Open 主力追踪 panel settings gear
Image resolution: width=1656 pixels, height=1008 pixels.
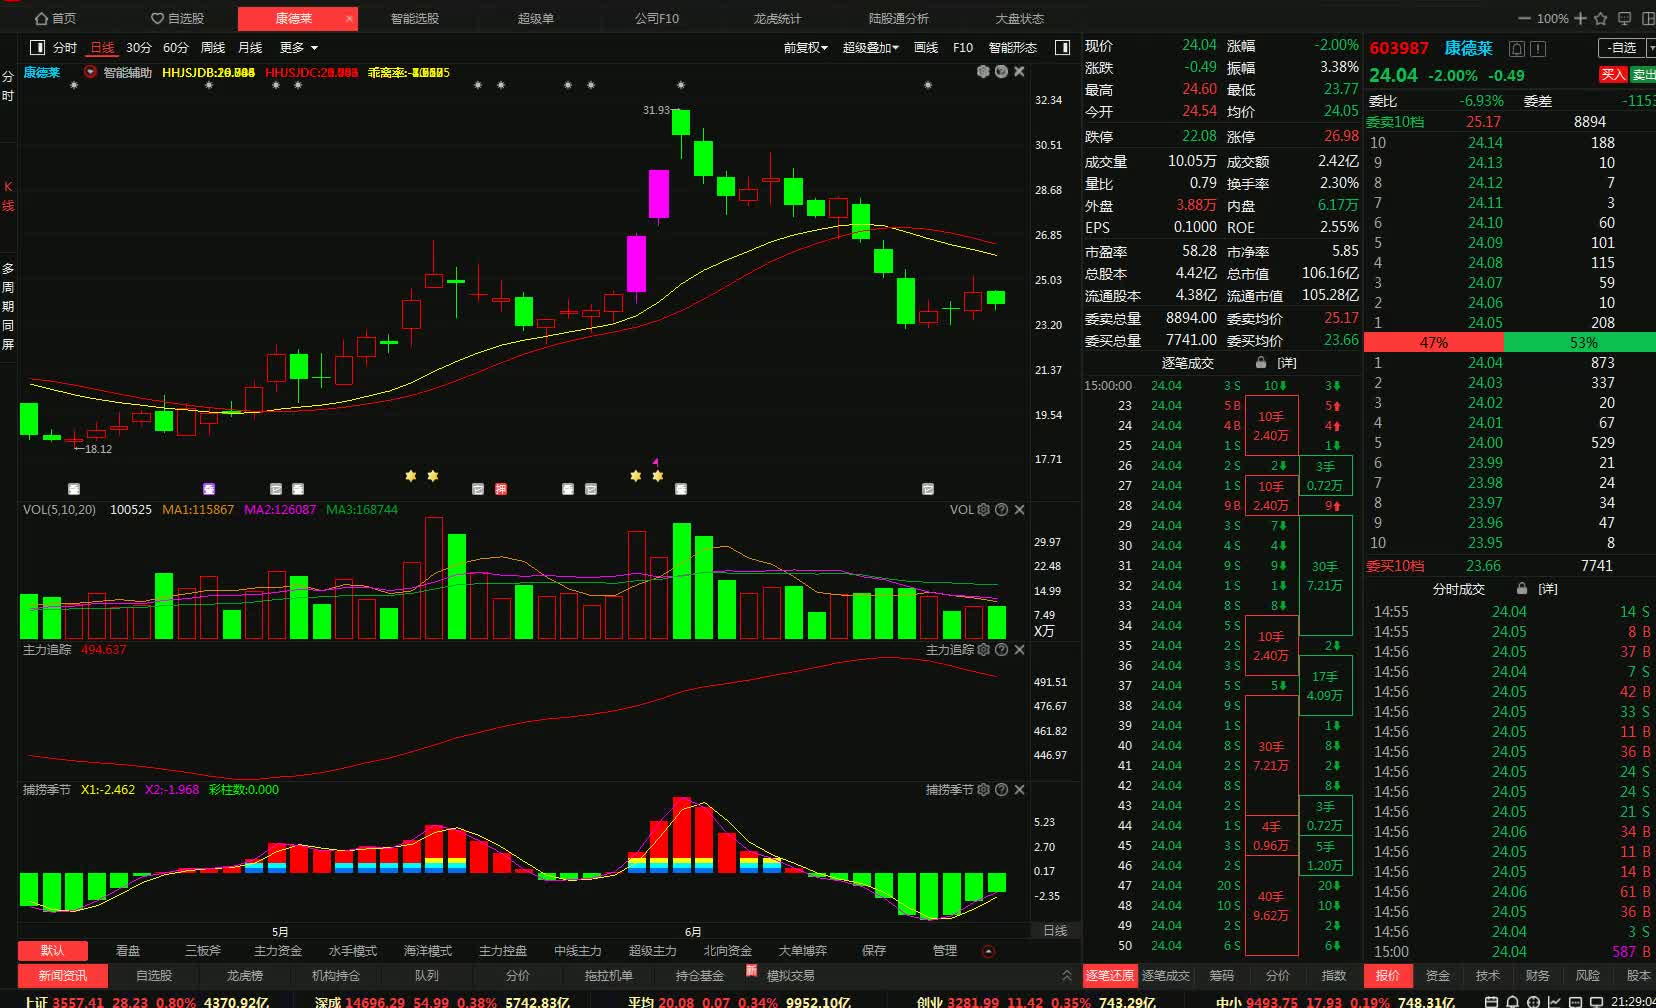983,649
